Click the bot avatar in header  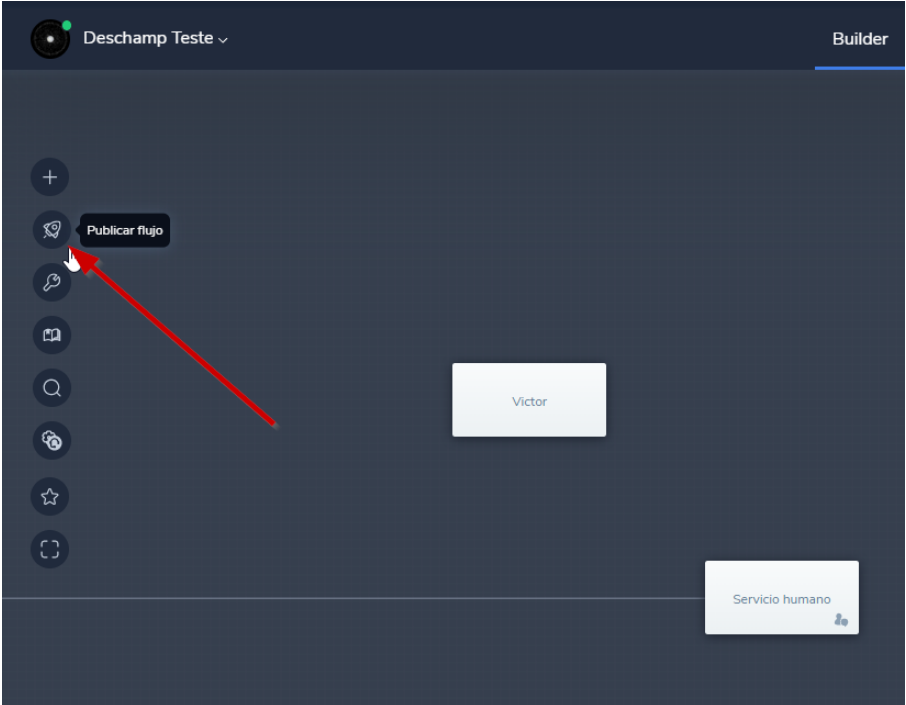[50, 40]
